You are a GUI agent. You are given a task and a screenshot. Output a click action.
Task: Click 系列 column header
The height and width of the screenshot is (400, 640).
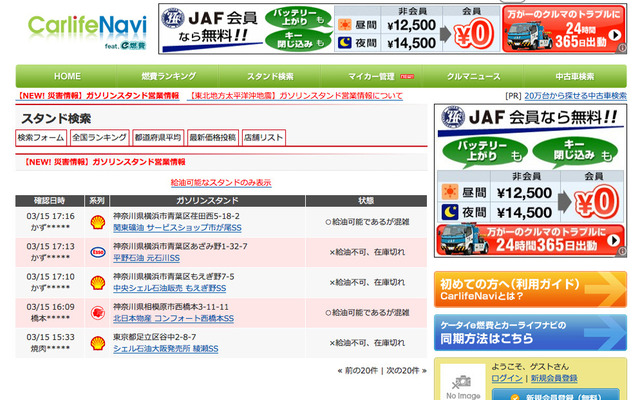[97, 200]
